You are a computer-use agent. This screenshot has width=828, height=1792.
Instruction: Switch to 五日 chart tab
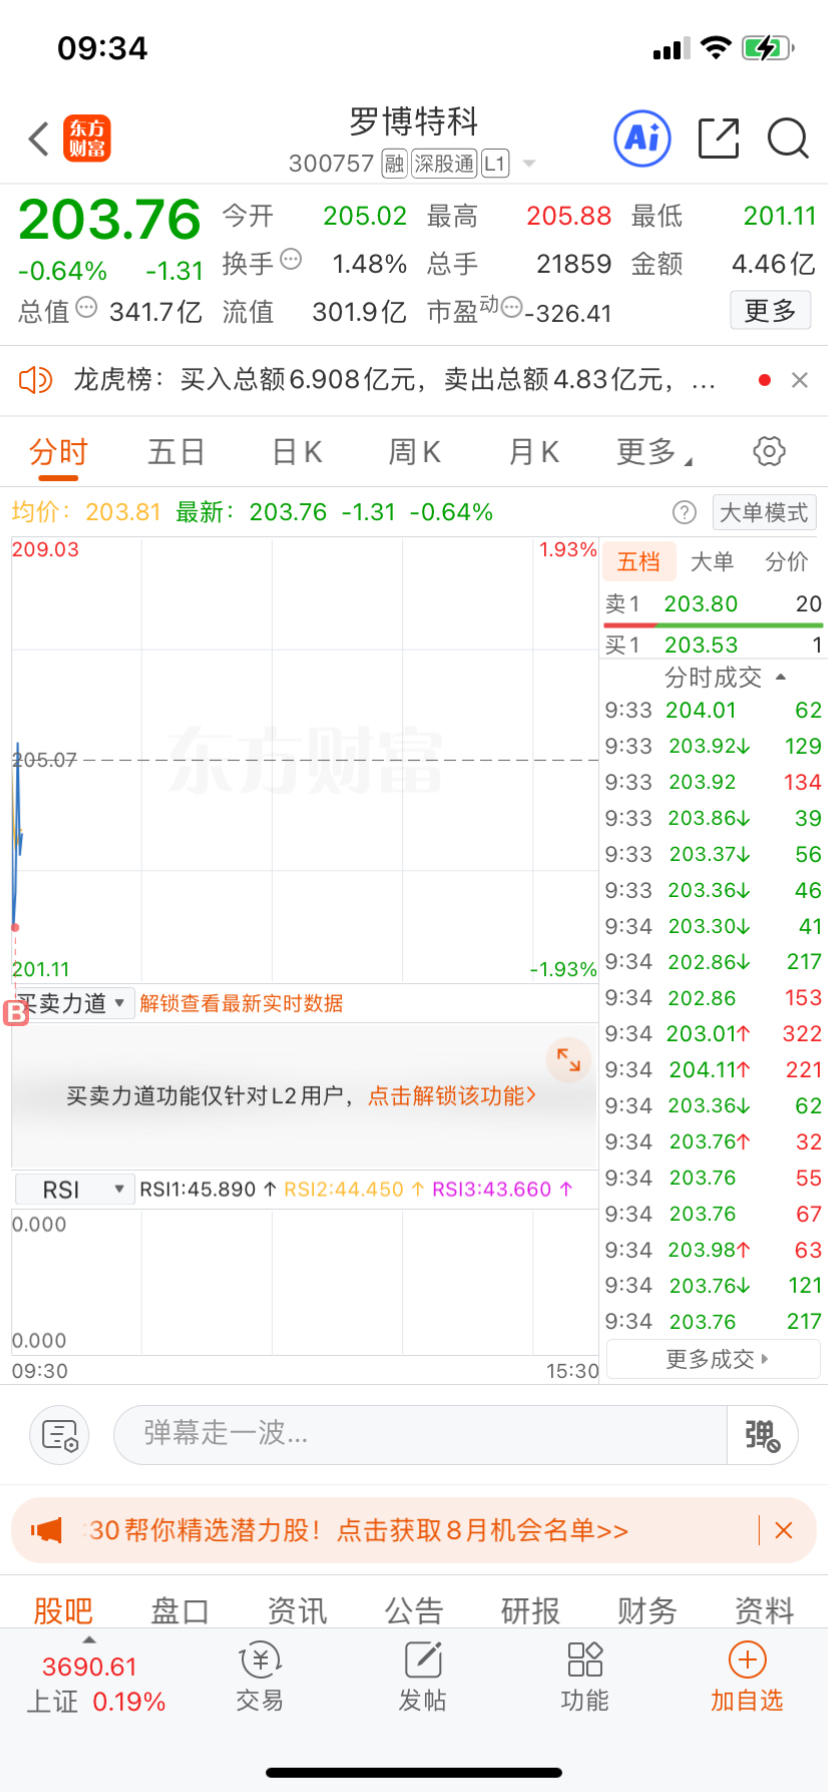(176, 452)
